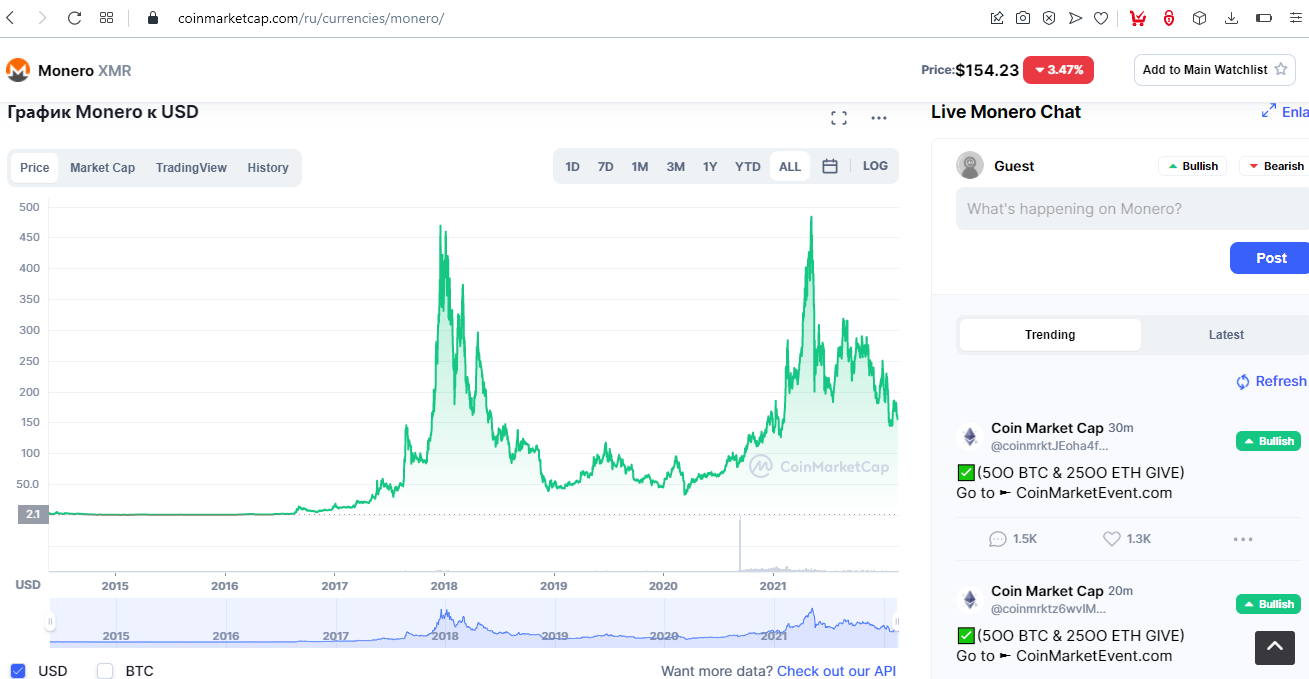The height and width of the screenshot is (679, 1309).
Task: Mark sentiment as Bullish
Action: [x=1193, y=166]
